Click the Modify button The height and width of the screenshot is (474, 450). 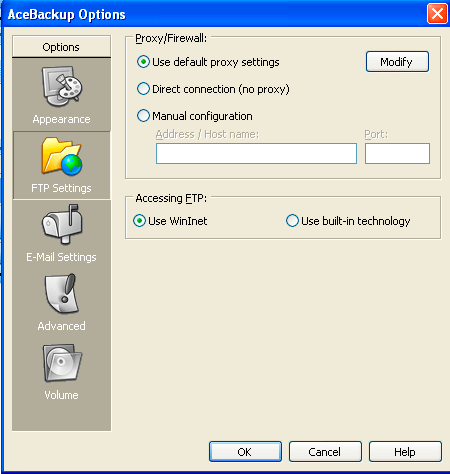397,62
